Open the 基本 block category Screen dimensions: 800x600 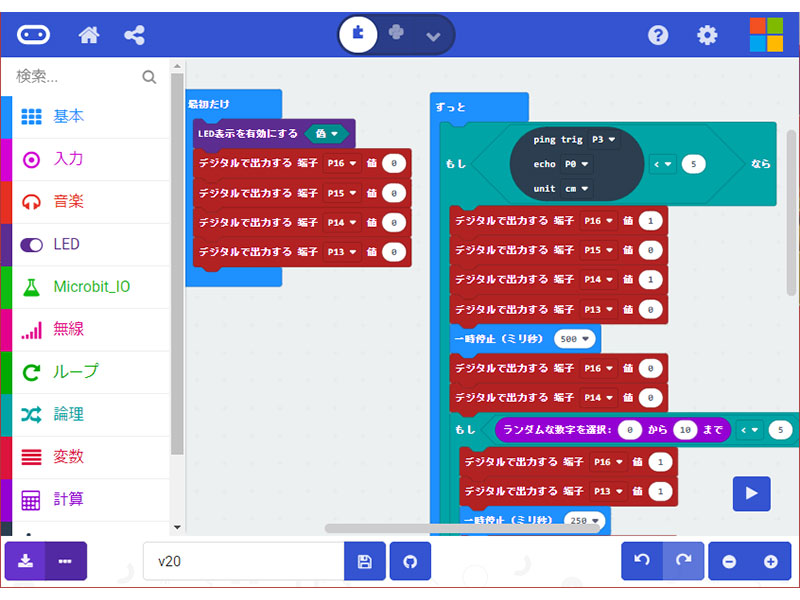click(x=69, y=117)
